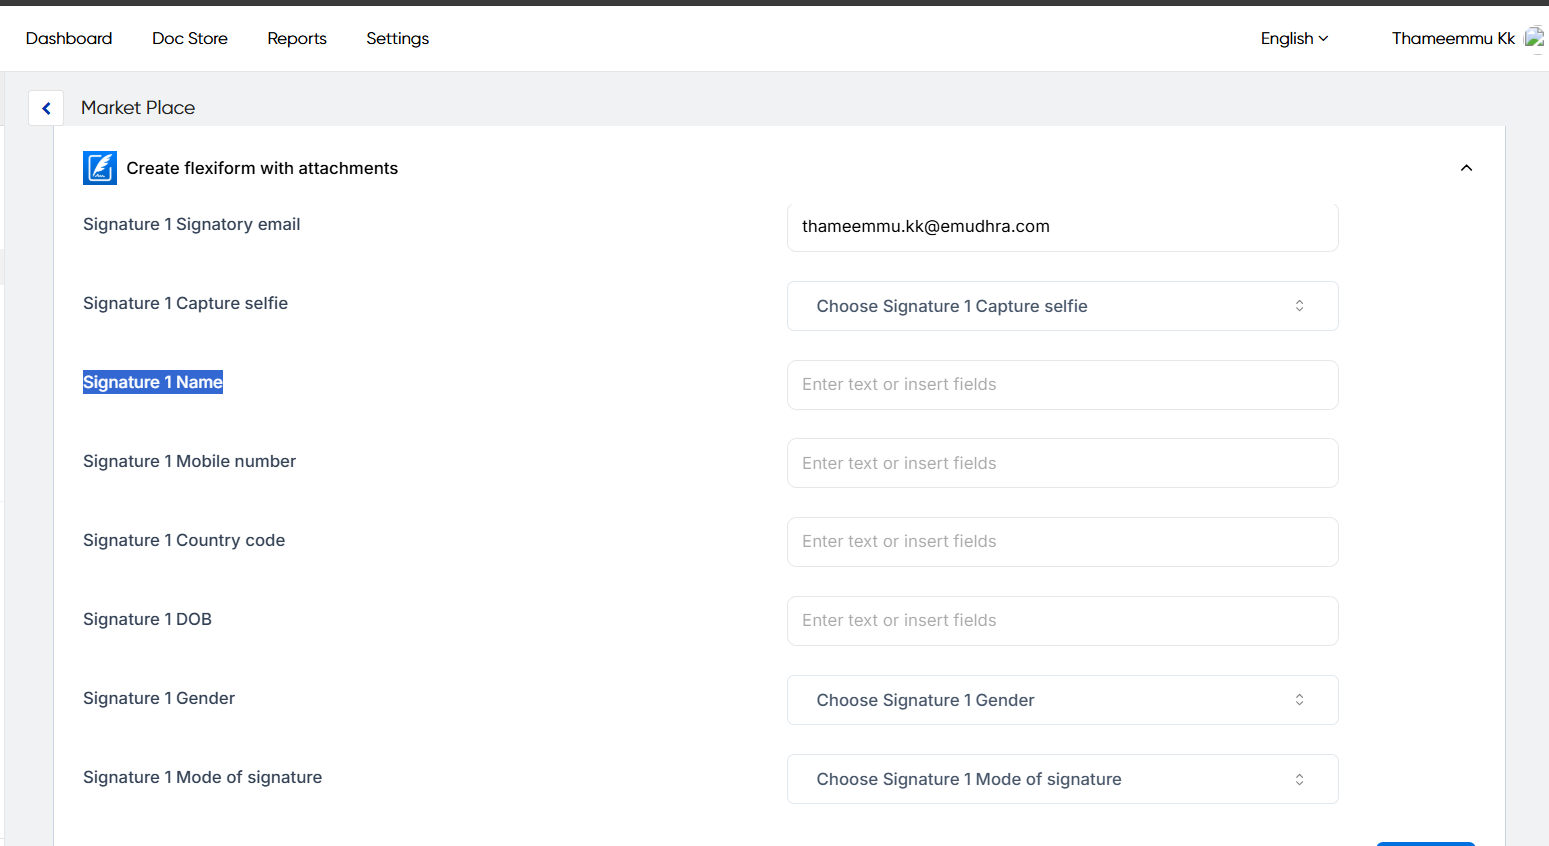1549x846 pixels.
Task: Collapse the Create flexiform with attachments section
Action: click(1466, 168)
